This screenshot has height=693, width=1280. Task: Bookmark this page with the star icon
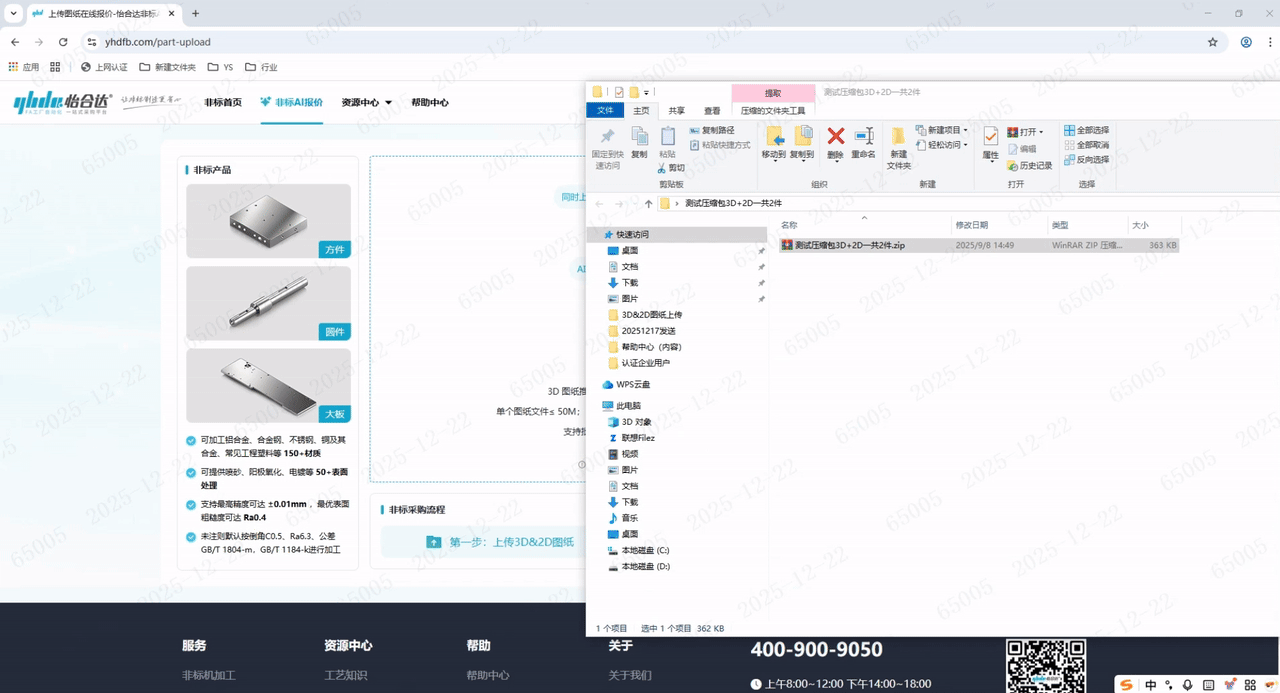coord(1213,42)
